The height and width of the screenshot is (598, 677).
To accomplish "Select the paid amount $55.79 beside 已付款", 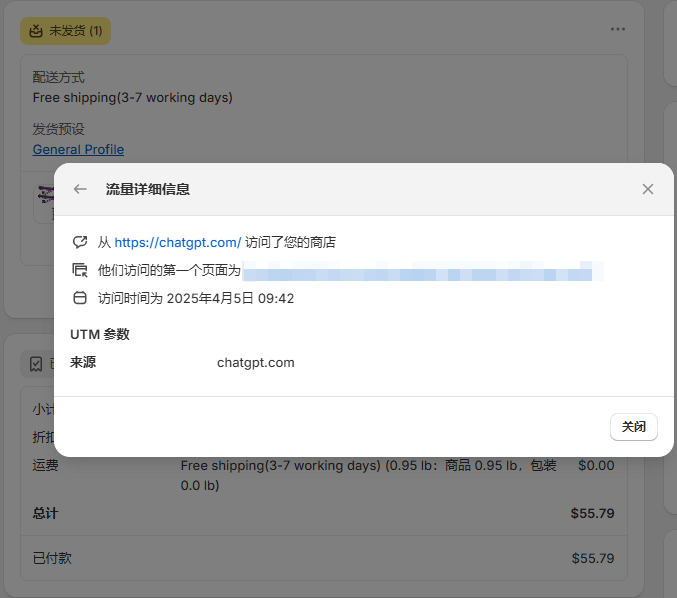I will pyautogui.click(x=593, y=558).
